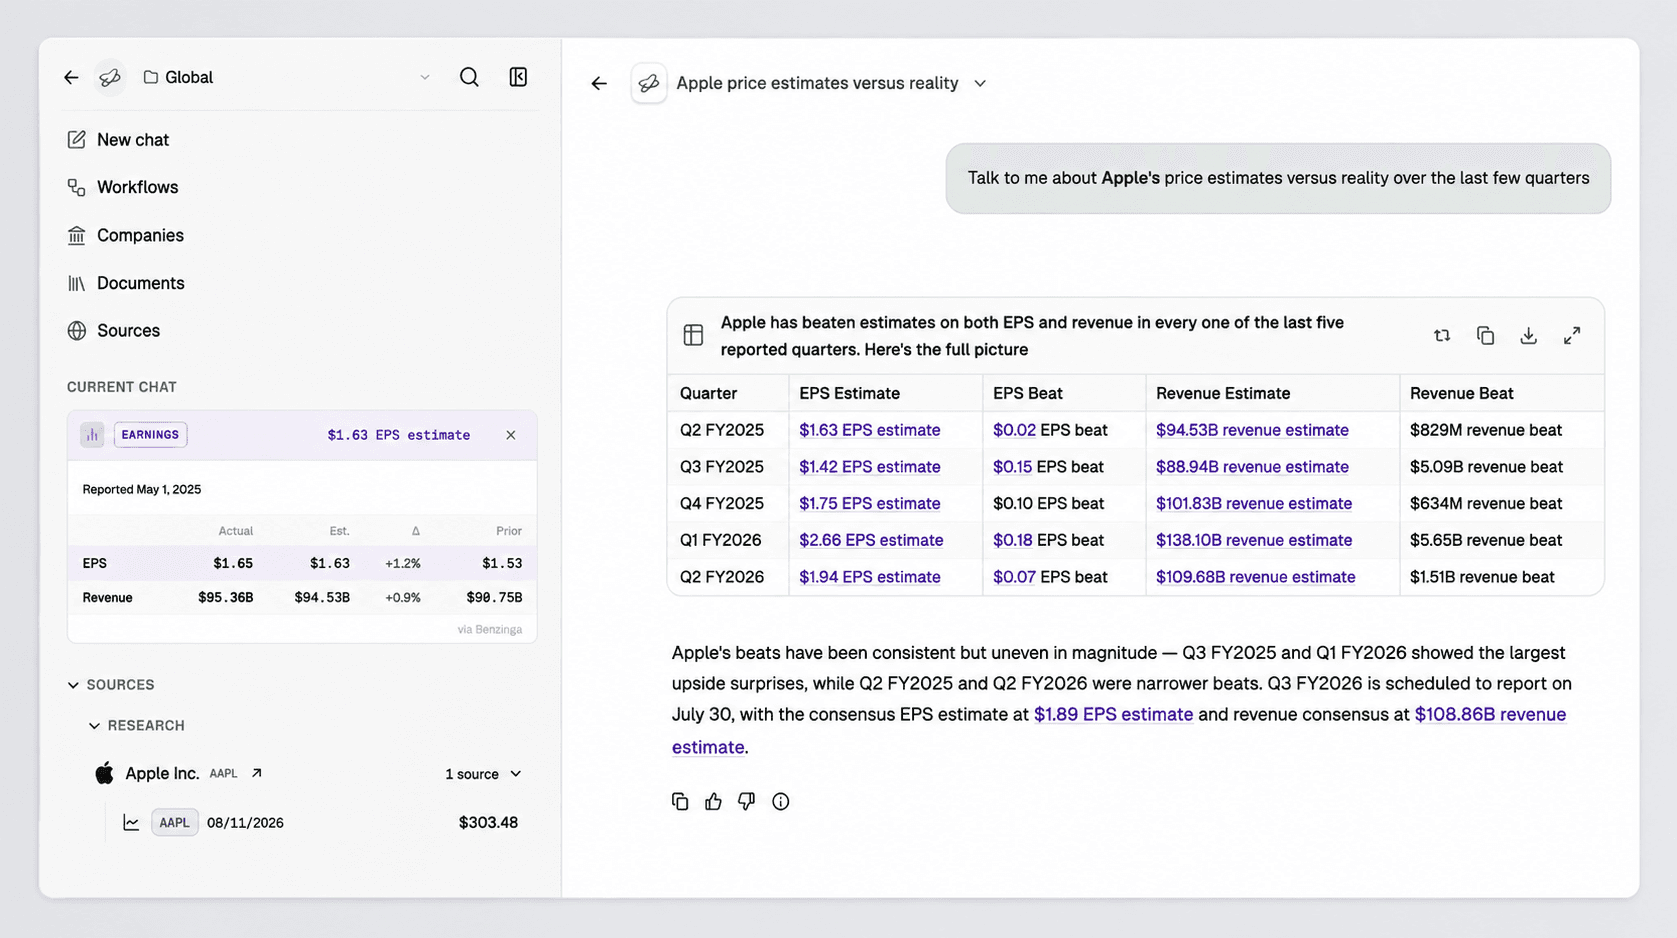Show response info
1677x938 pixels.
point(781,801)
